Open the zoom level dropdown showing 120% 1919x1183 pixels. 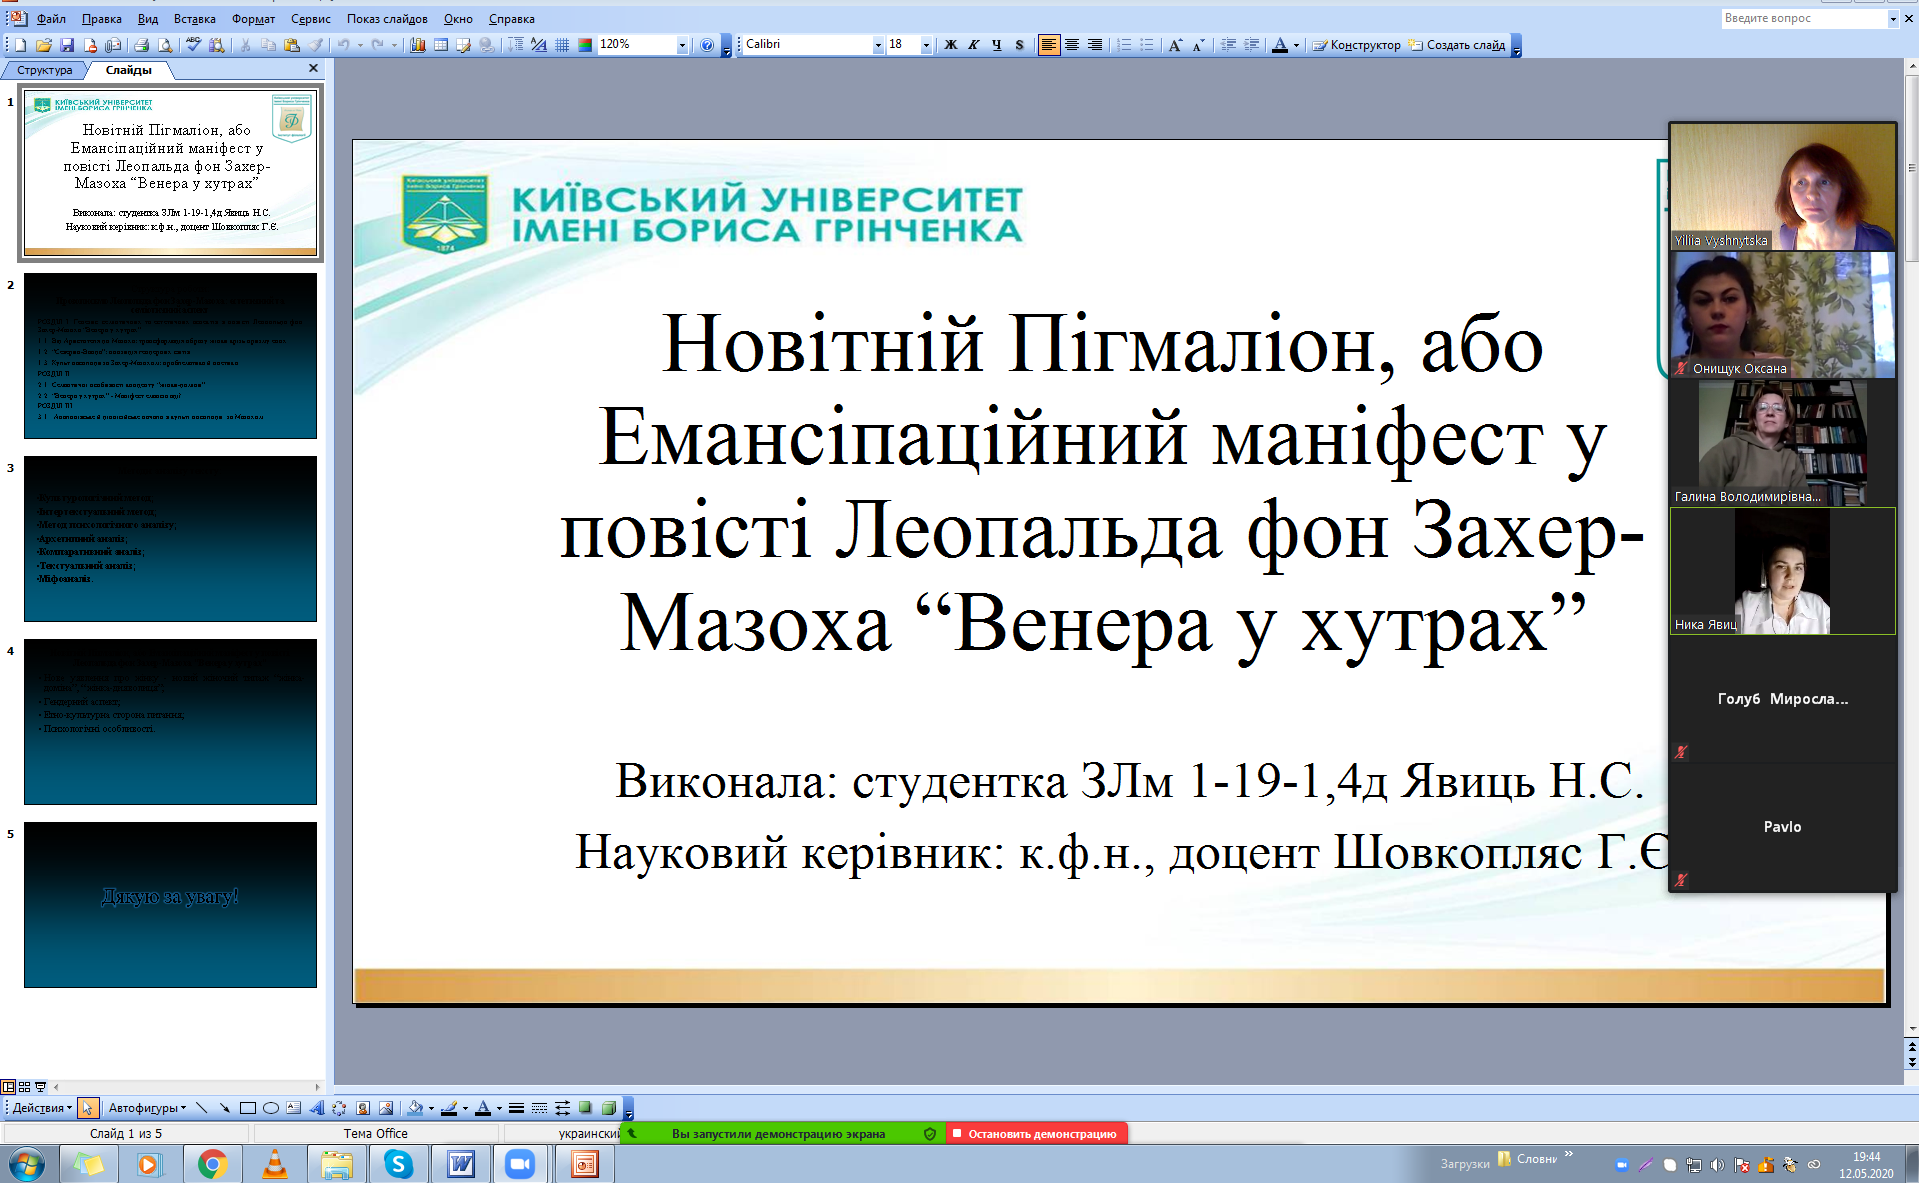(682, 45)
